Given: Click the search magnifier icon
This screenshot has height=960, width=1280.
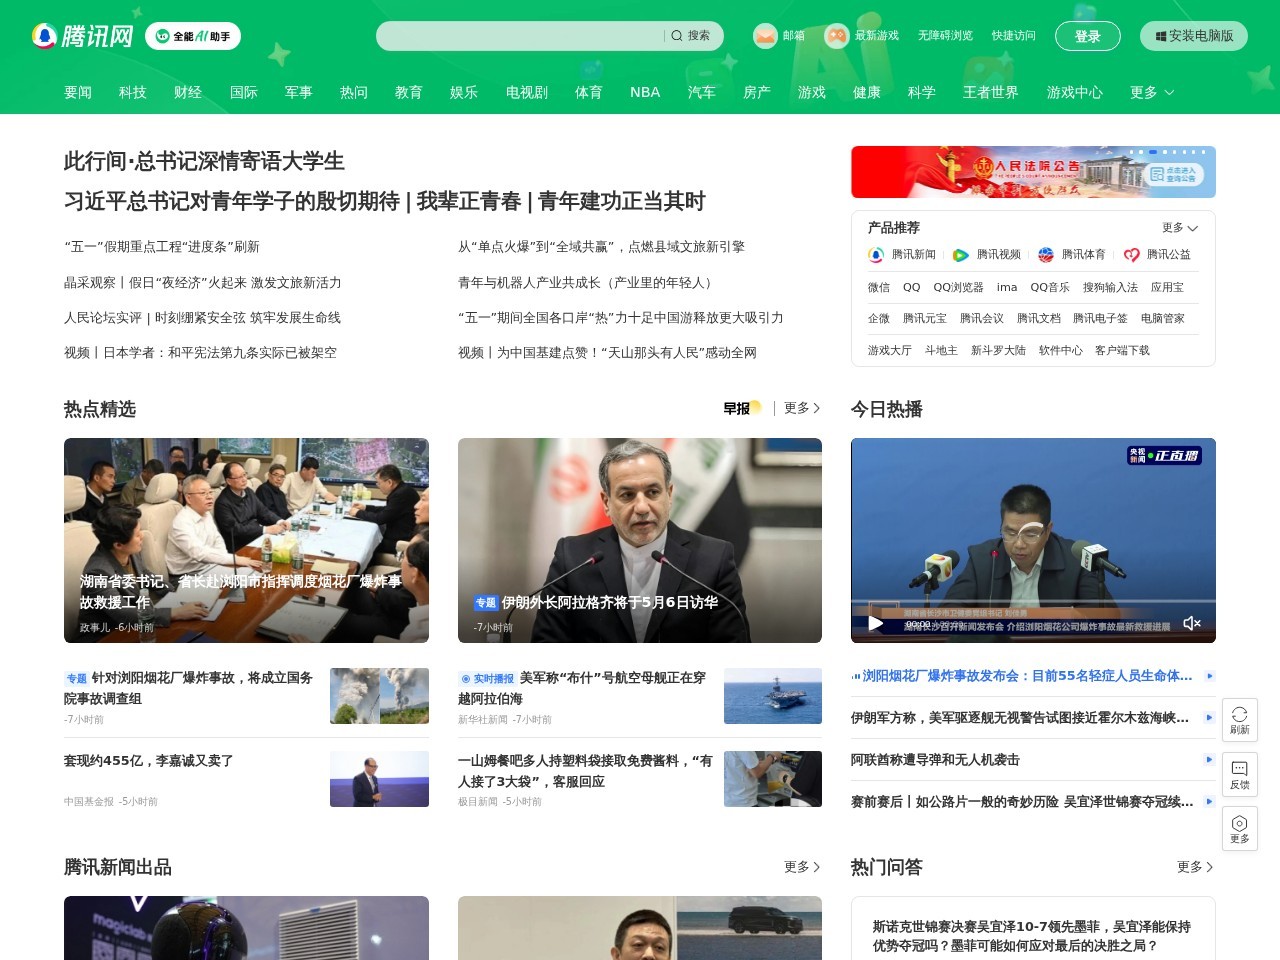Looking at the screenshot, I should [x=677, y=36].
